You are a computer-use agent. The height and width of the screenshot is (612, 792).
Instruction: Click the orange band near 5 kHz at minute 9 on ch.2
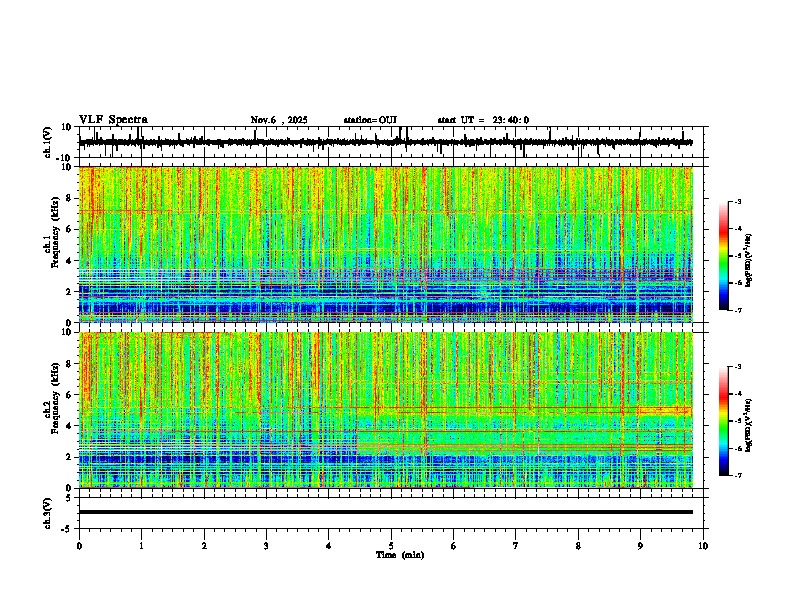pyautogui.click(x=664, y=411)
